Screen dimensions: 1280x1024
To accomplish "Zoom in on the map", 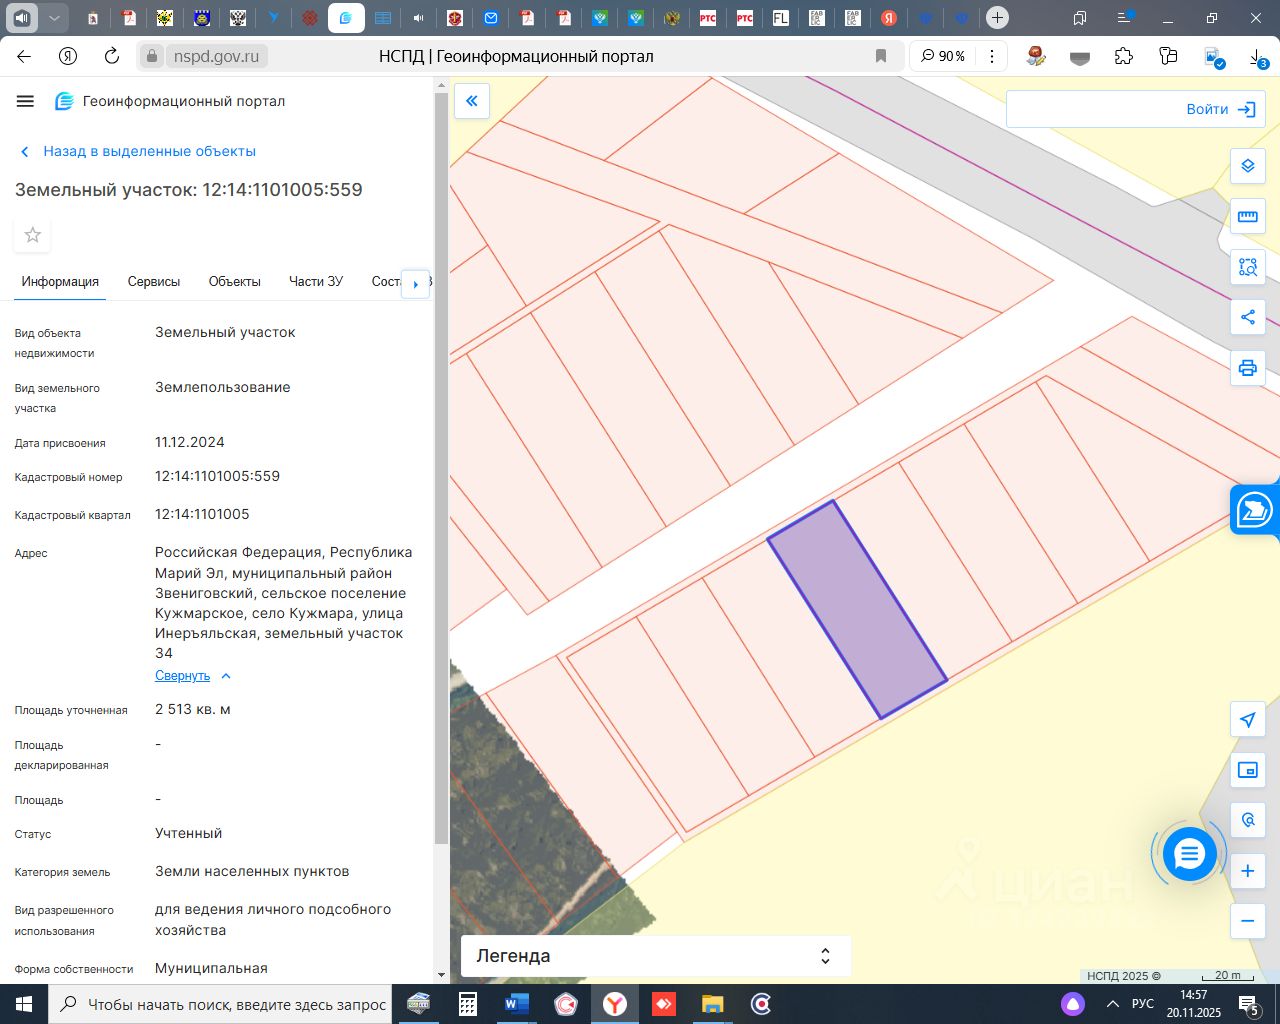I will pyautogui.click(x=1247, y=871).
